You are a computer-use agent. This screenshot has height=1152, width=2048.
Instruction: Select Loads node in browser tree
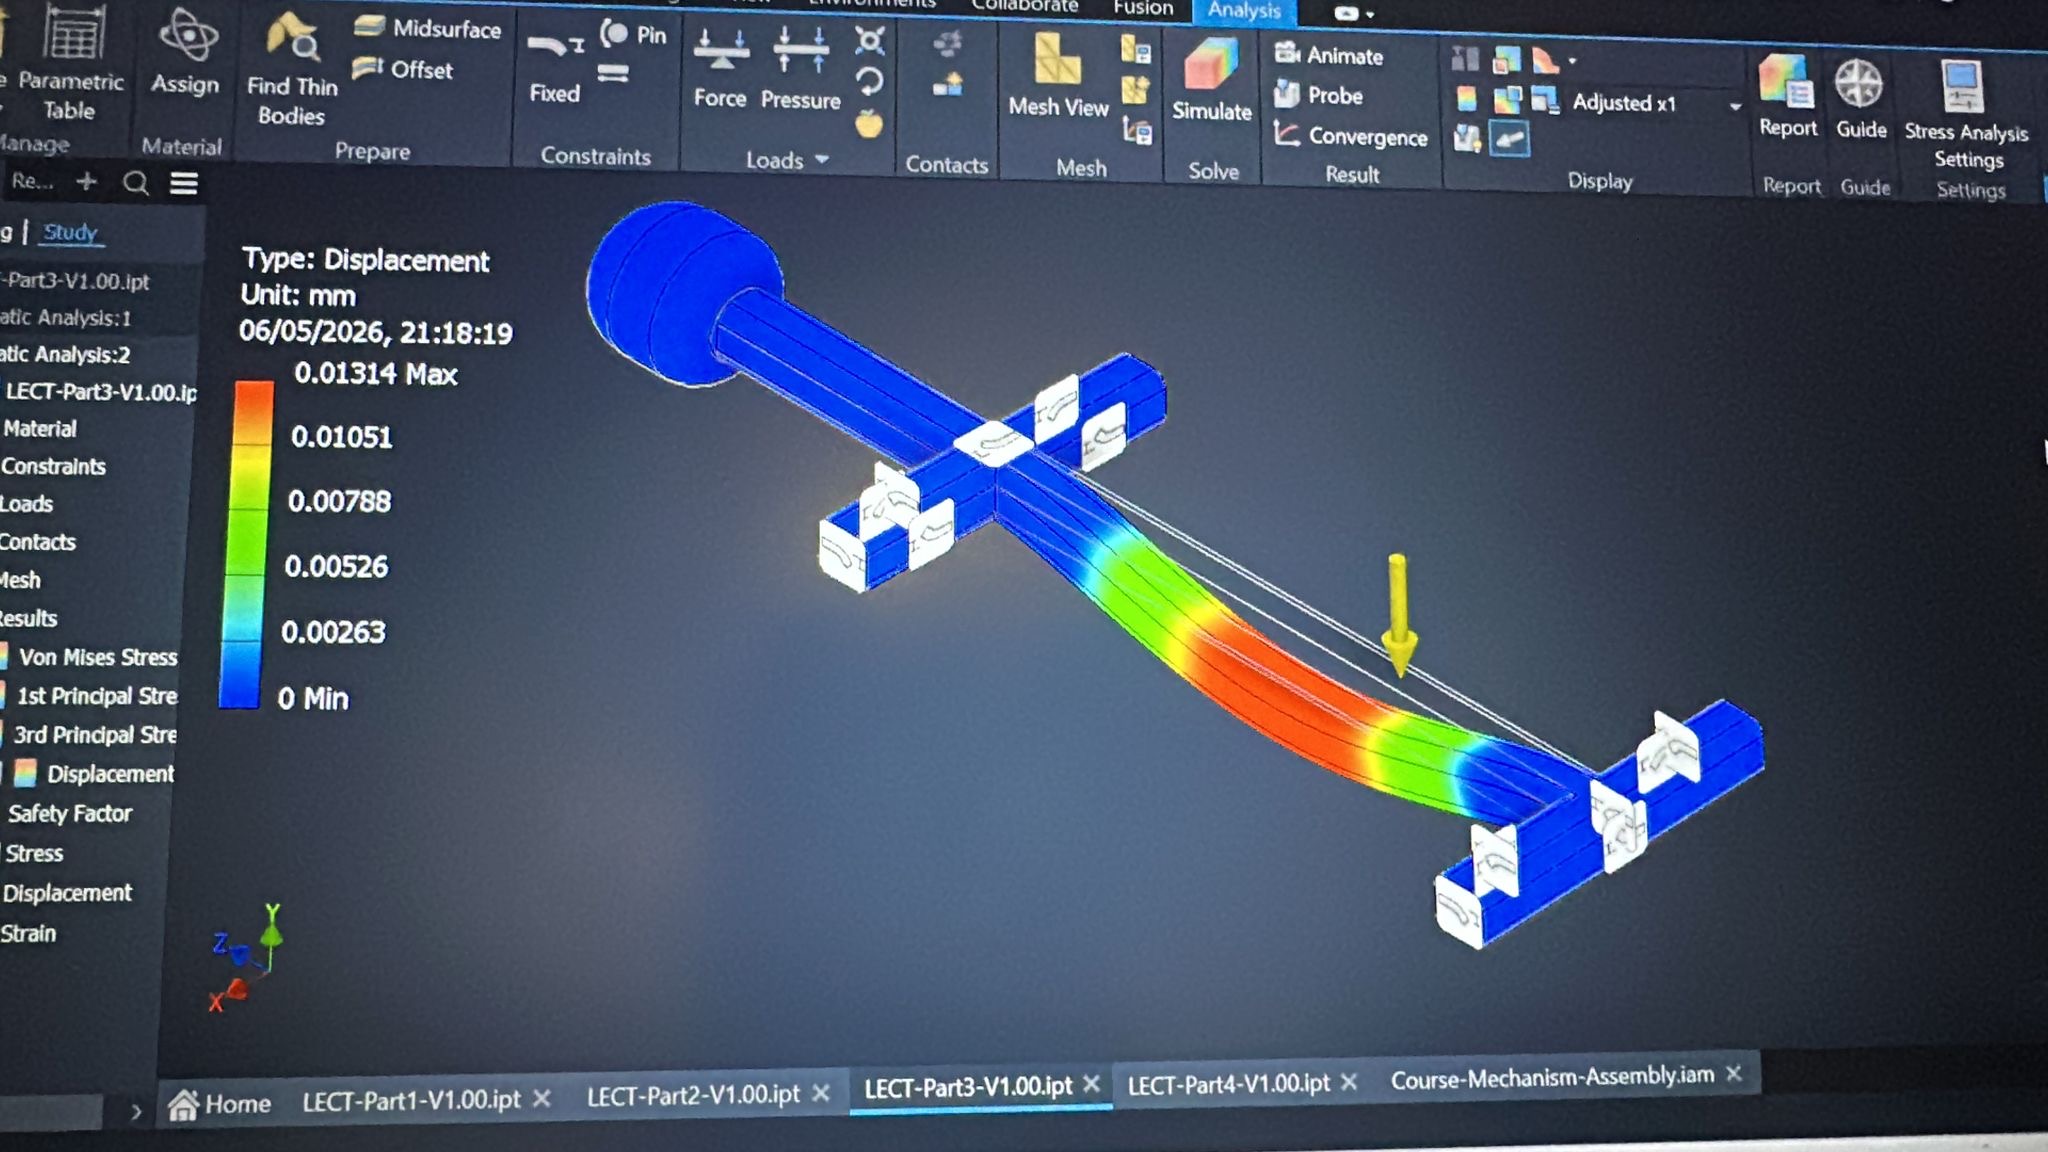[26, 504]
